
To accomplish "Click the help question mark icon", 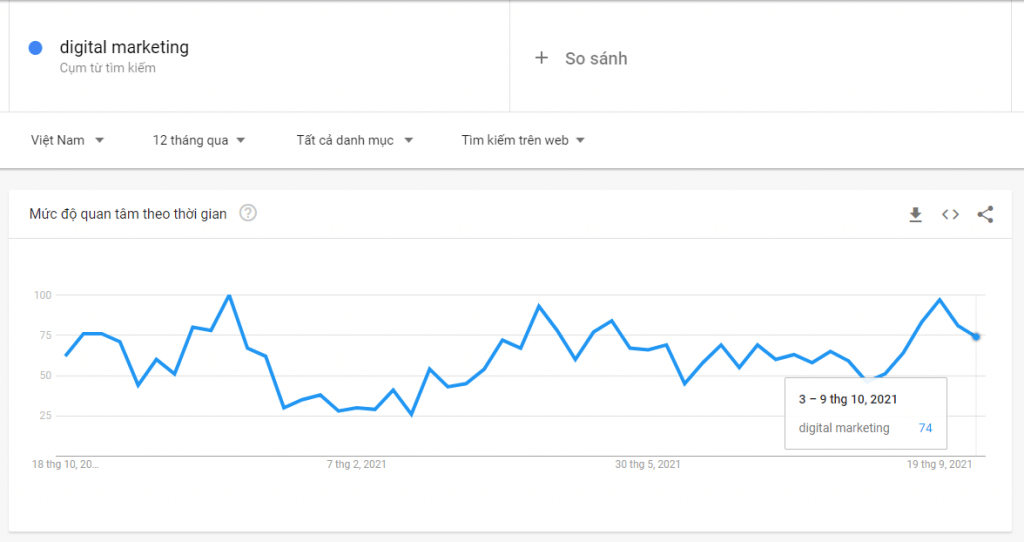I will pyautogui.click(x=248, y=213).
